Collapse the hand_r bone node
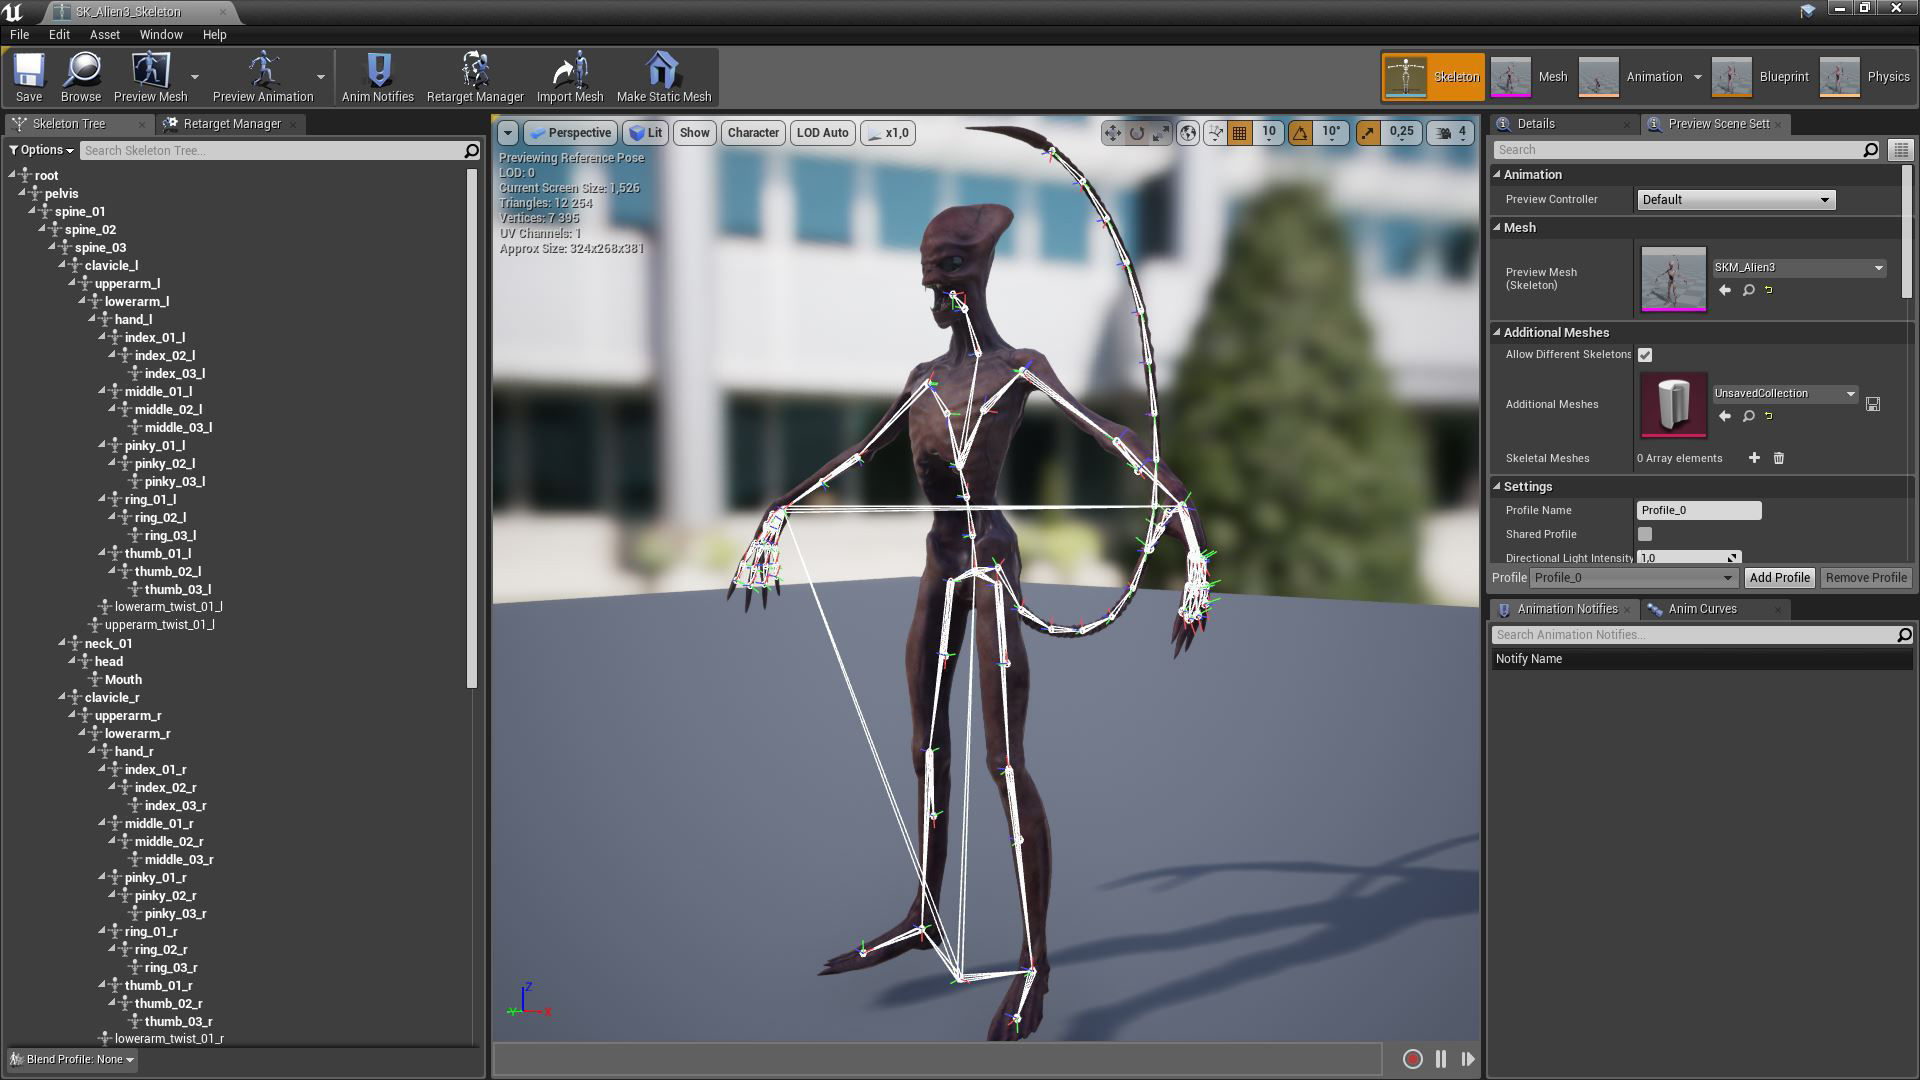1920x1080 pixels. 92,752
